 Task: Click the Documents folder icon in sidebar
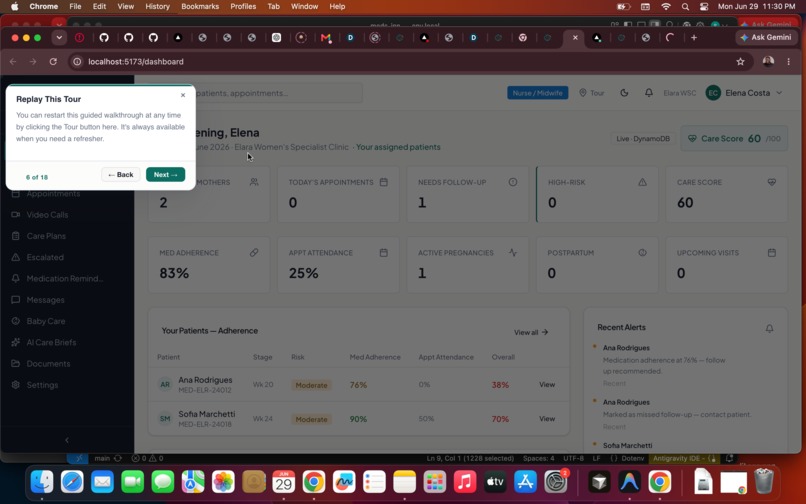(x=16, y=364)
